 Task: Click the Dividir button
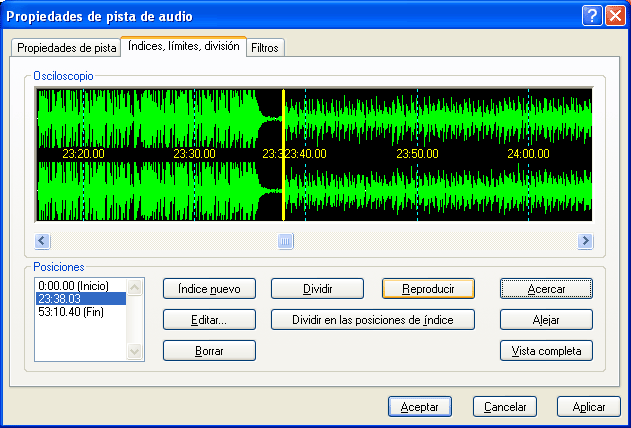(318, 289)
